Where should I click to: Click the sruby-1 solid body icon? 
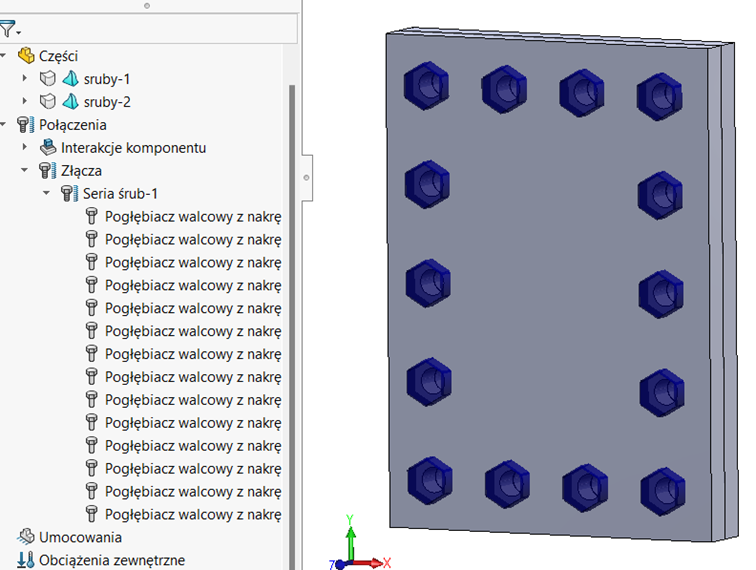coord(48,79)
